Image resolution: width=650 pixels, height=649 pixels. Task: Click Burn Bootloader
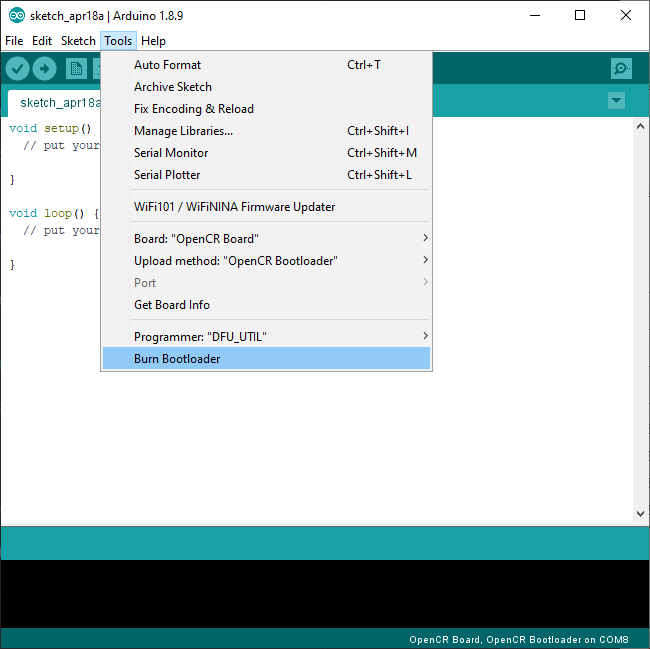tap(266, 358)
